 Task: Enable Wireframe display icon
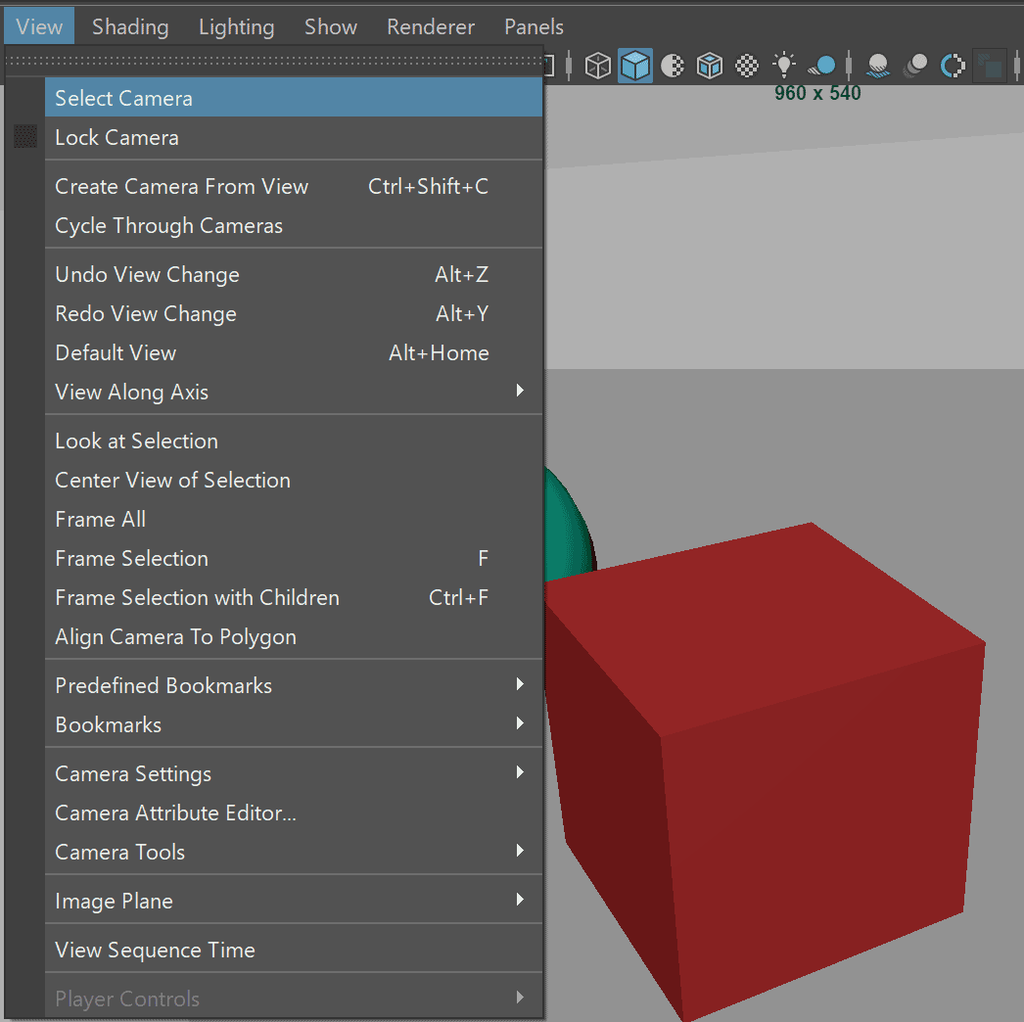click(597, 65)
